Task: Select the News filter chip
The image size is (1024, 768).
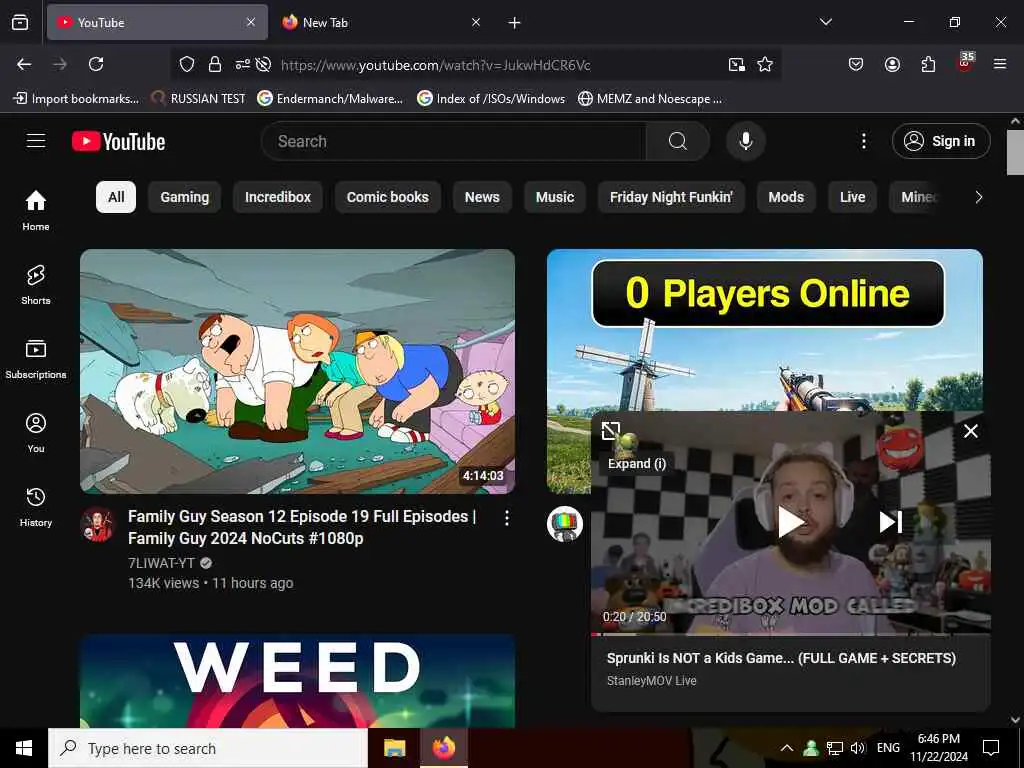Action: 482,197
